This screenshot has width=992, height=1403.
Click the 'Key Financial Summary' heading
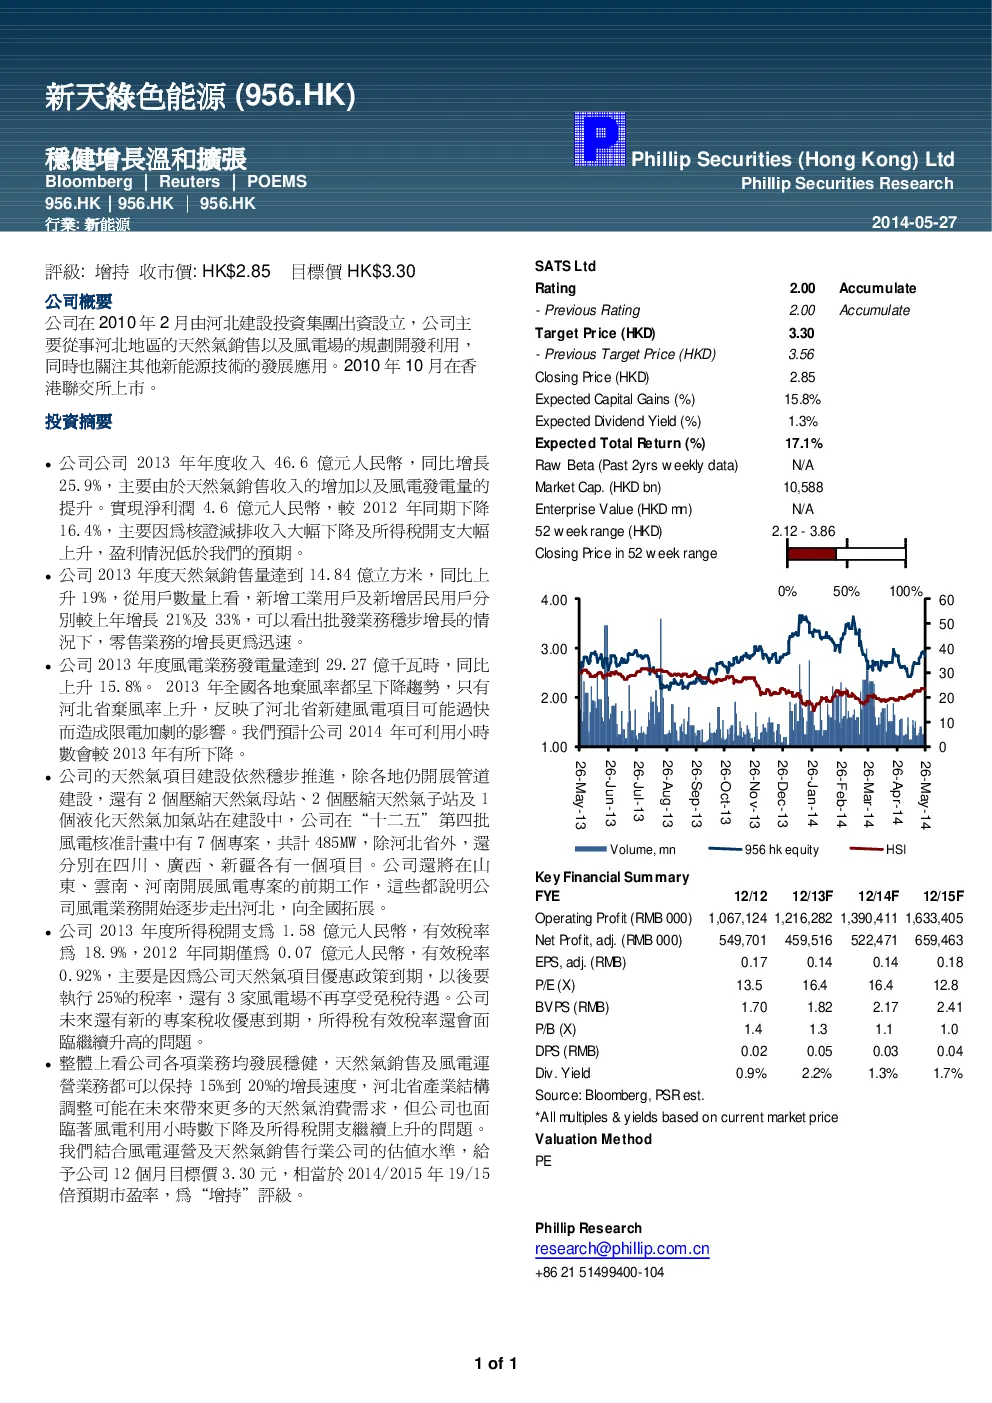(x=612, y=877)
